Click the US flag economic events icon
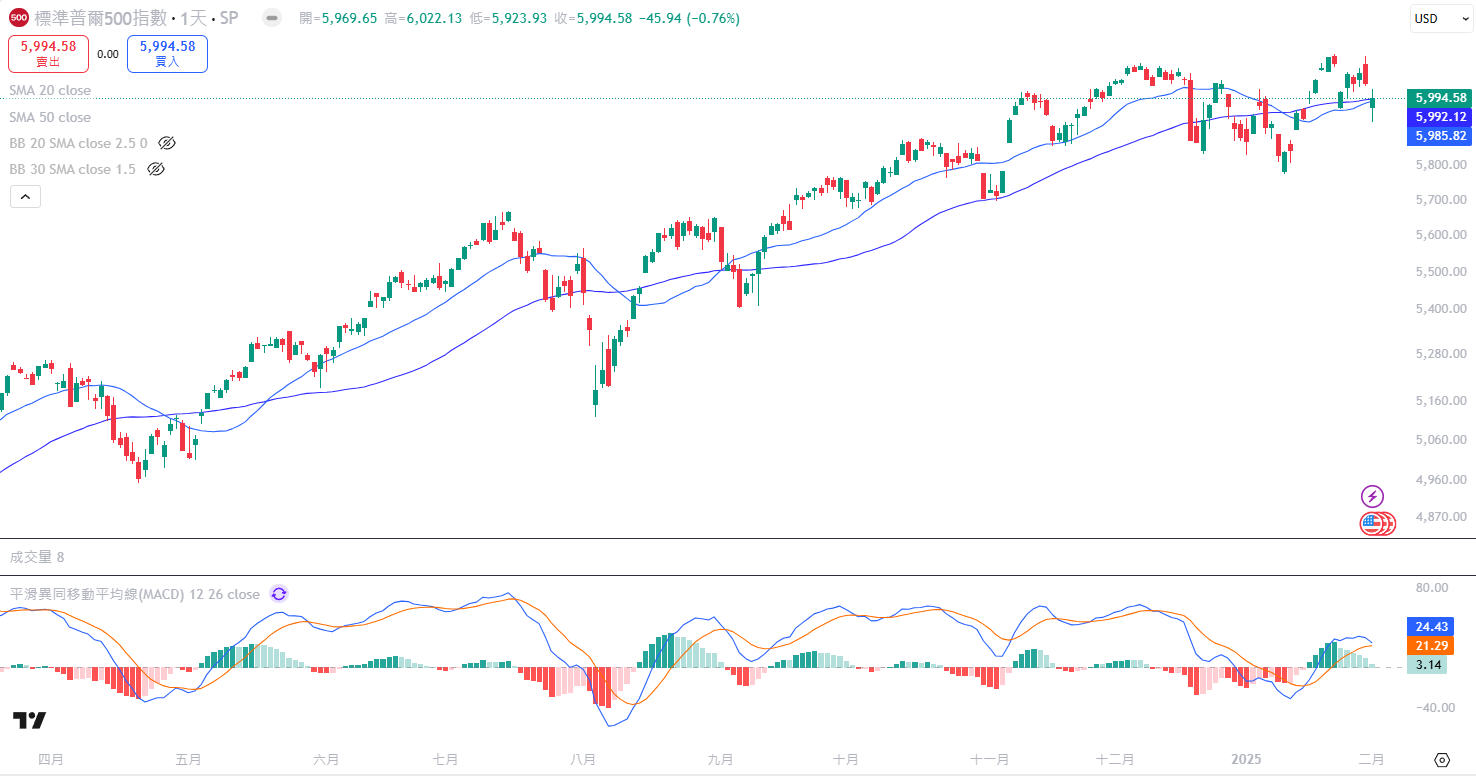The width and height of the screenshot is (1476, 777). [1372, 523]
